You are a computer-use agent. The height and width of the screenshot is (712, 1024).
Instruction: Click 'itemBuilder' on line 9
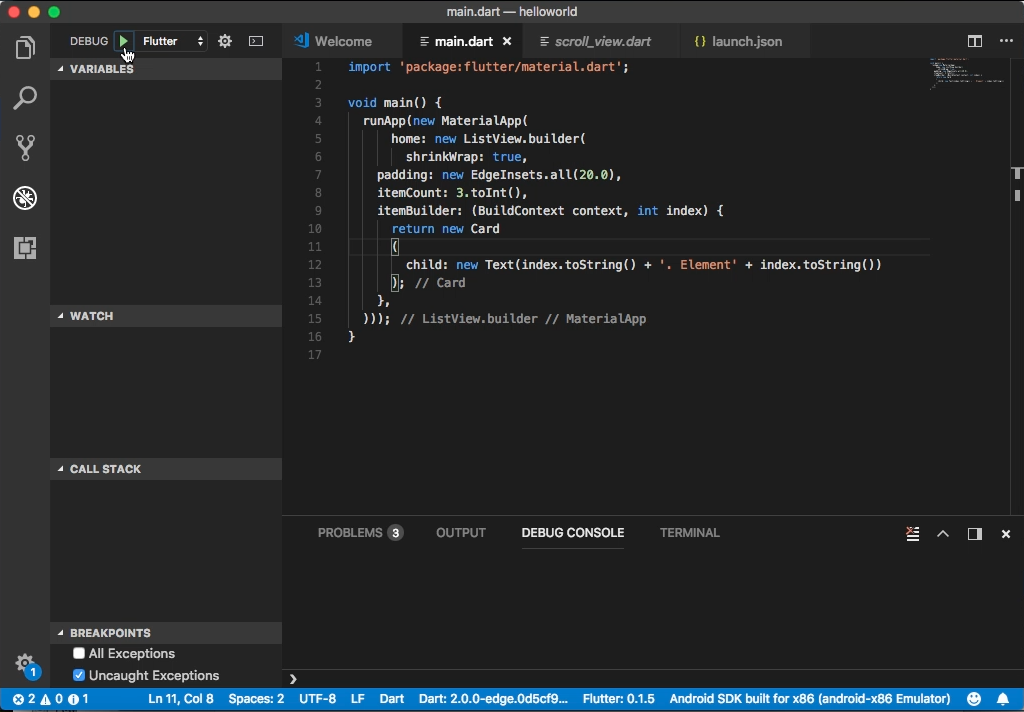click(416, 210)
